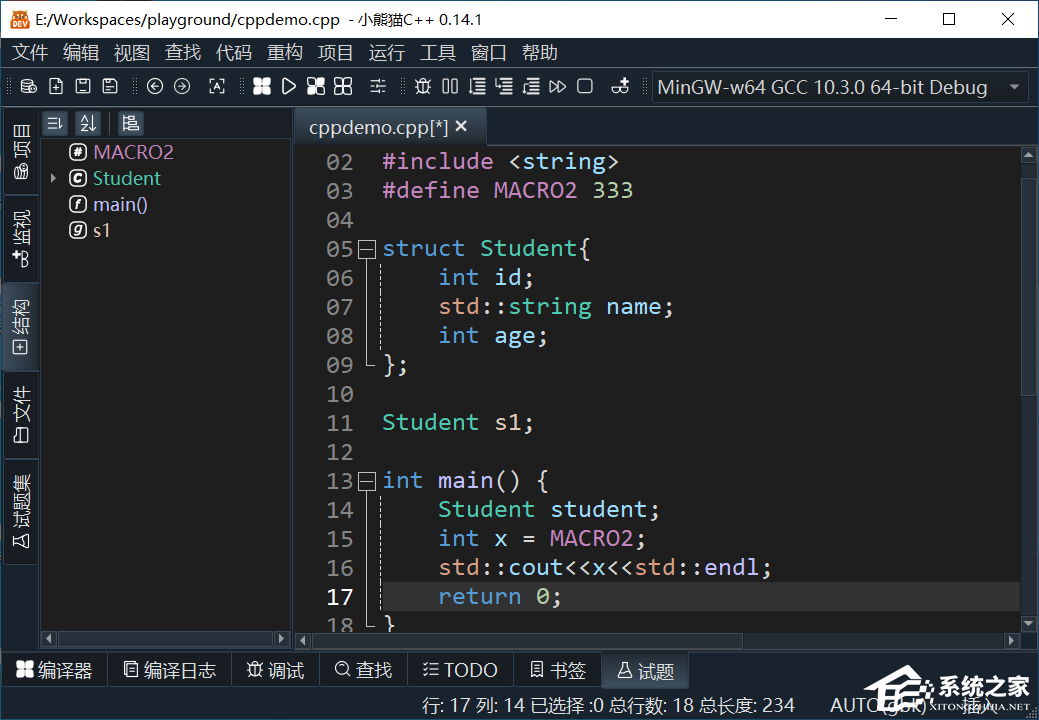Screen dimensions: 1039x720
Task: Save the current file with toolbar icon
Action: pos(83,86)
